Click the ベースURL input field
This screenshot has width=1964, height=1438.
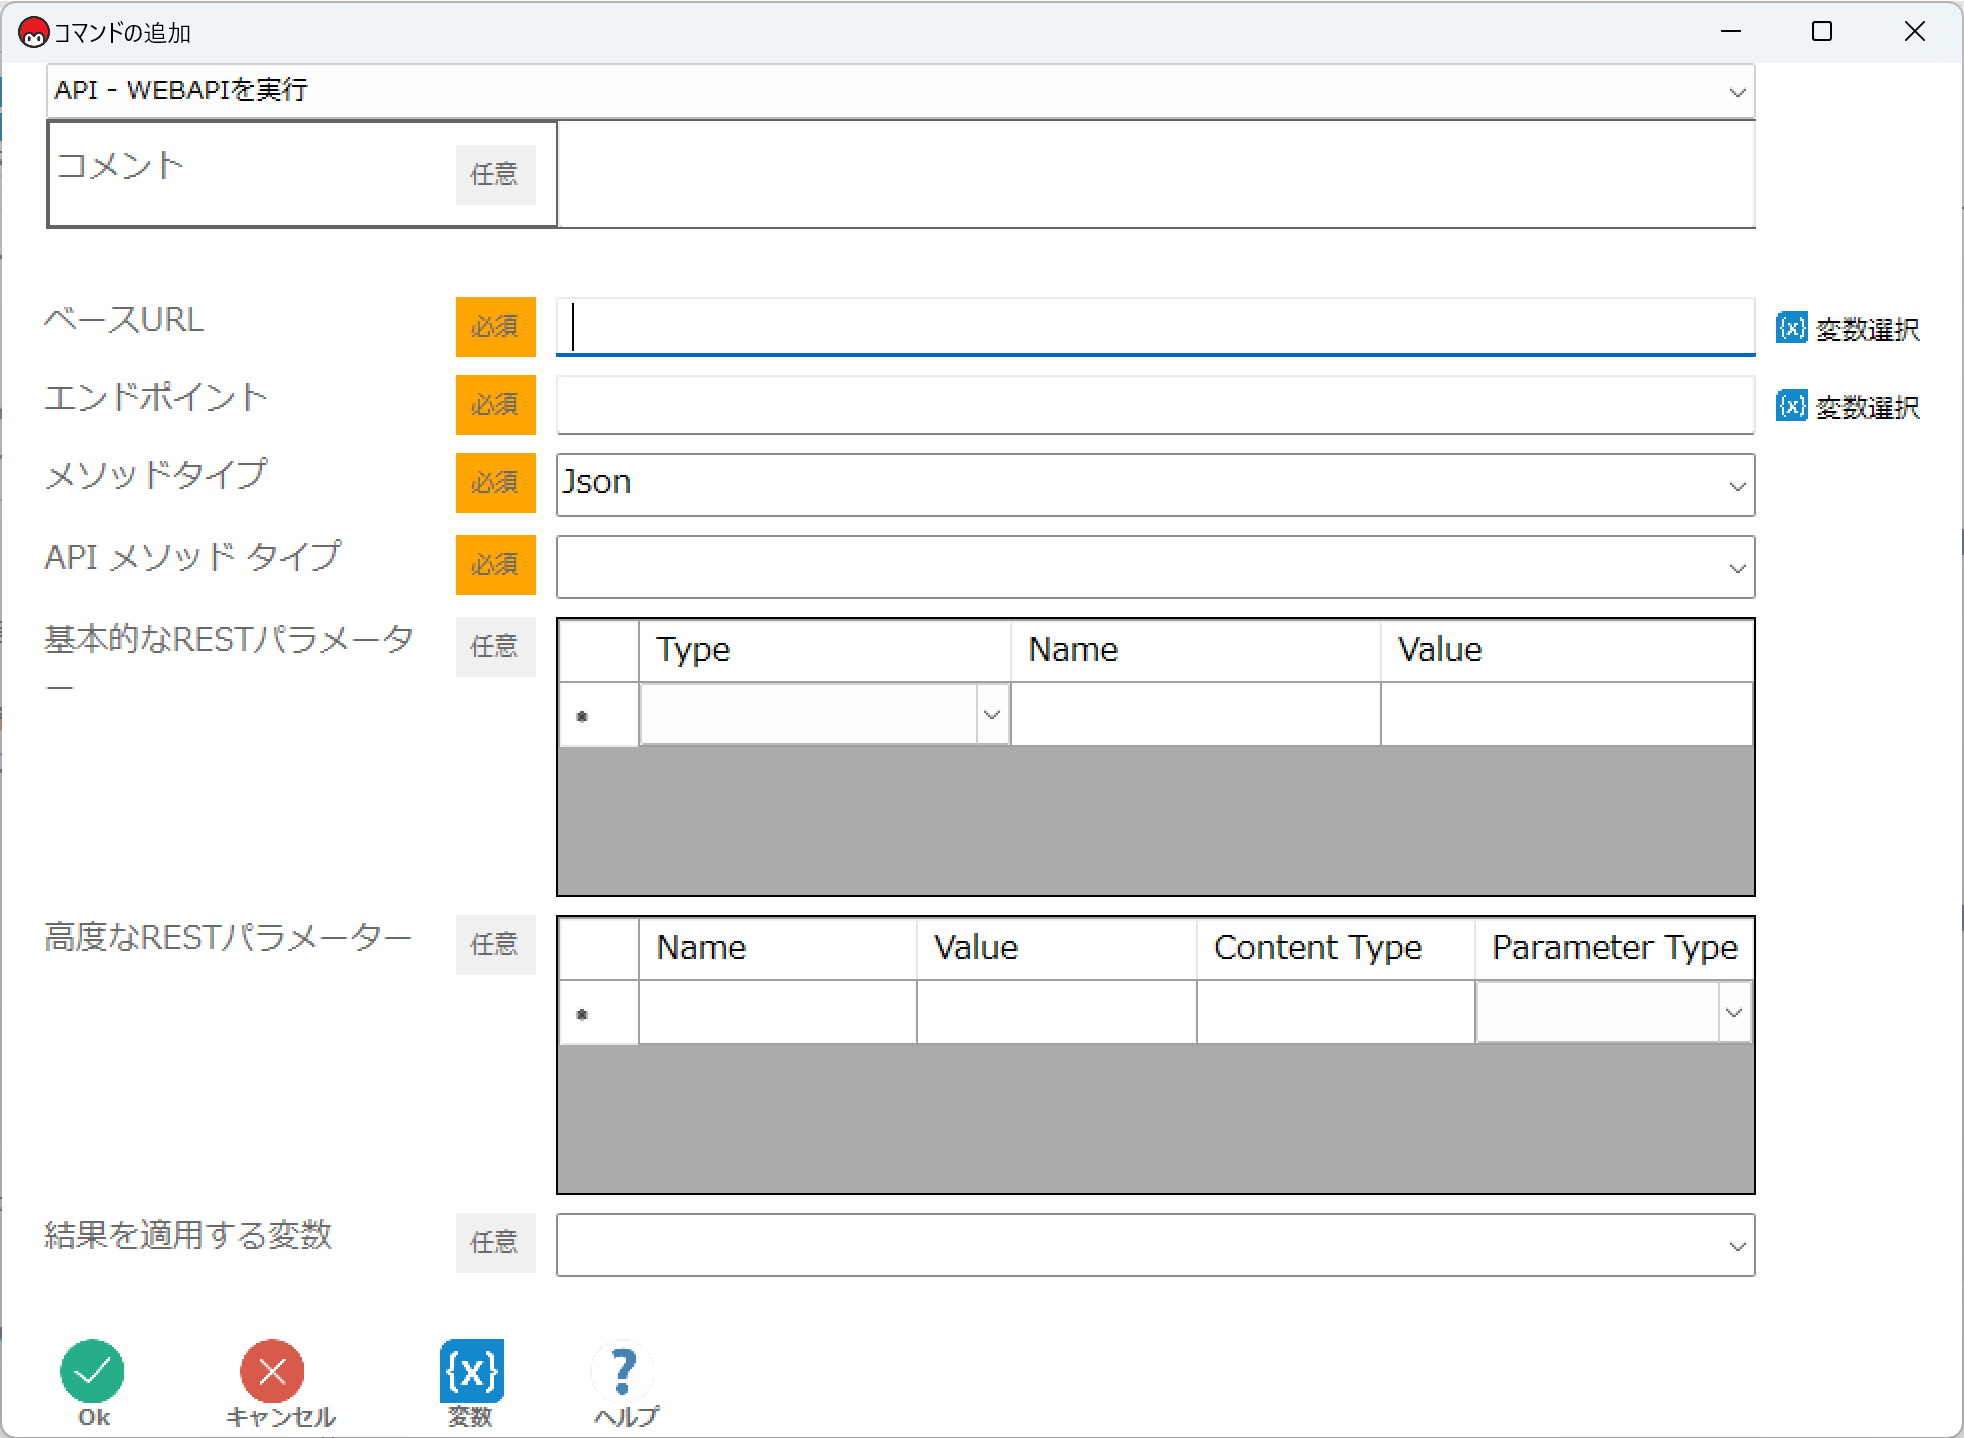[x=1155, y=327]
